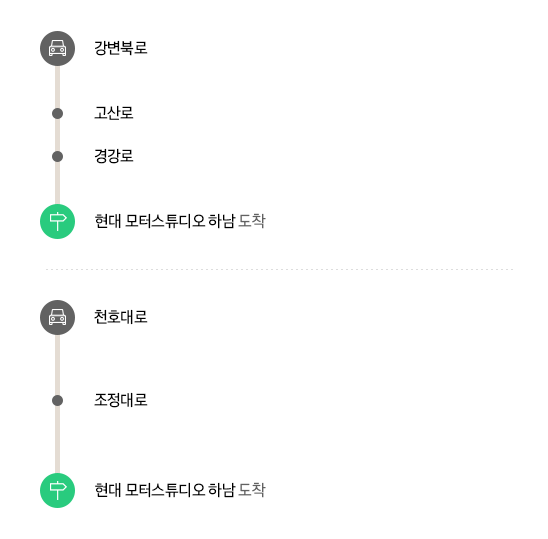Click route line segment between 강변북로 and 고산로
Viewport: 548px width, 539px height.
pyautogui.click(x=57, y=87)
